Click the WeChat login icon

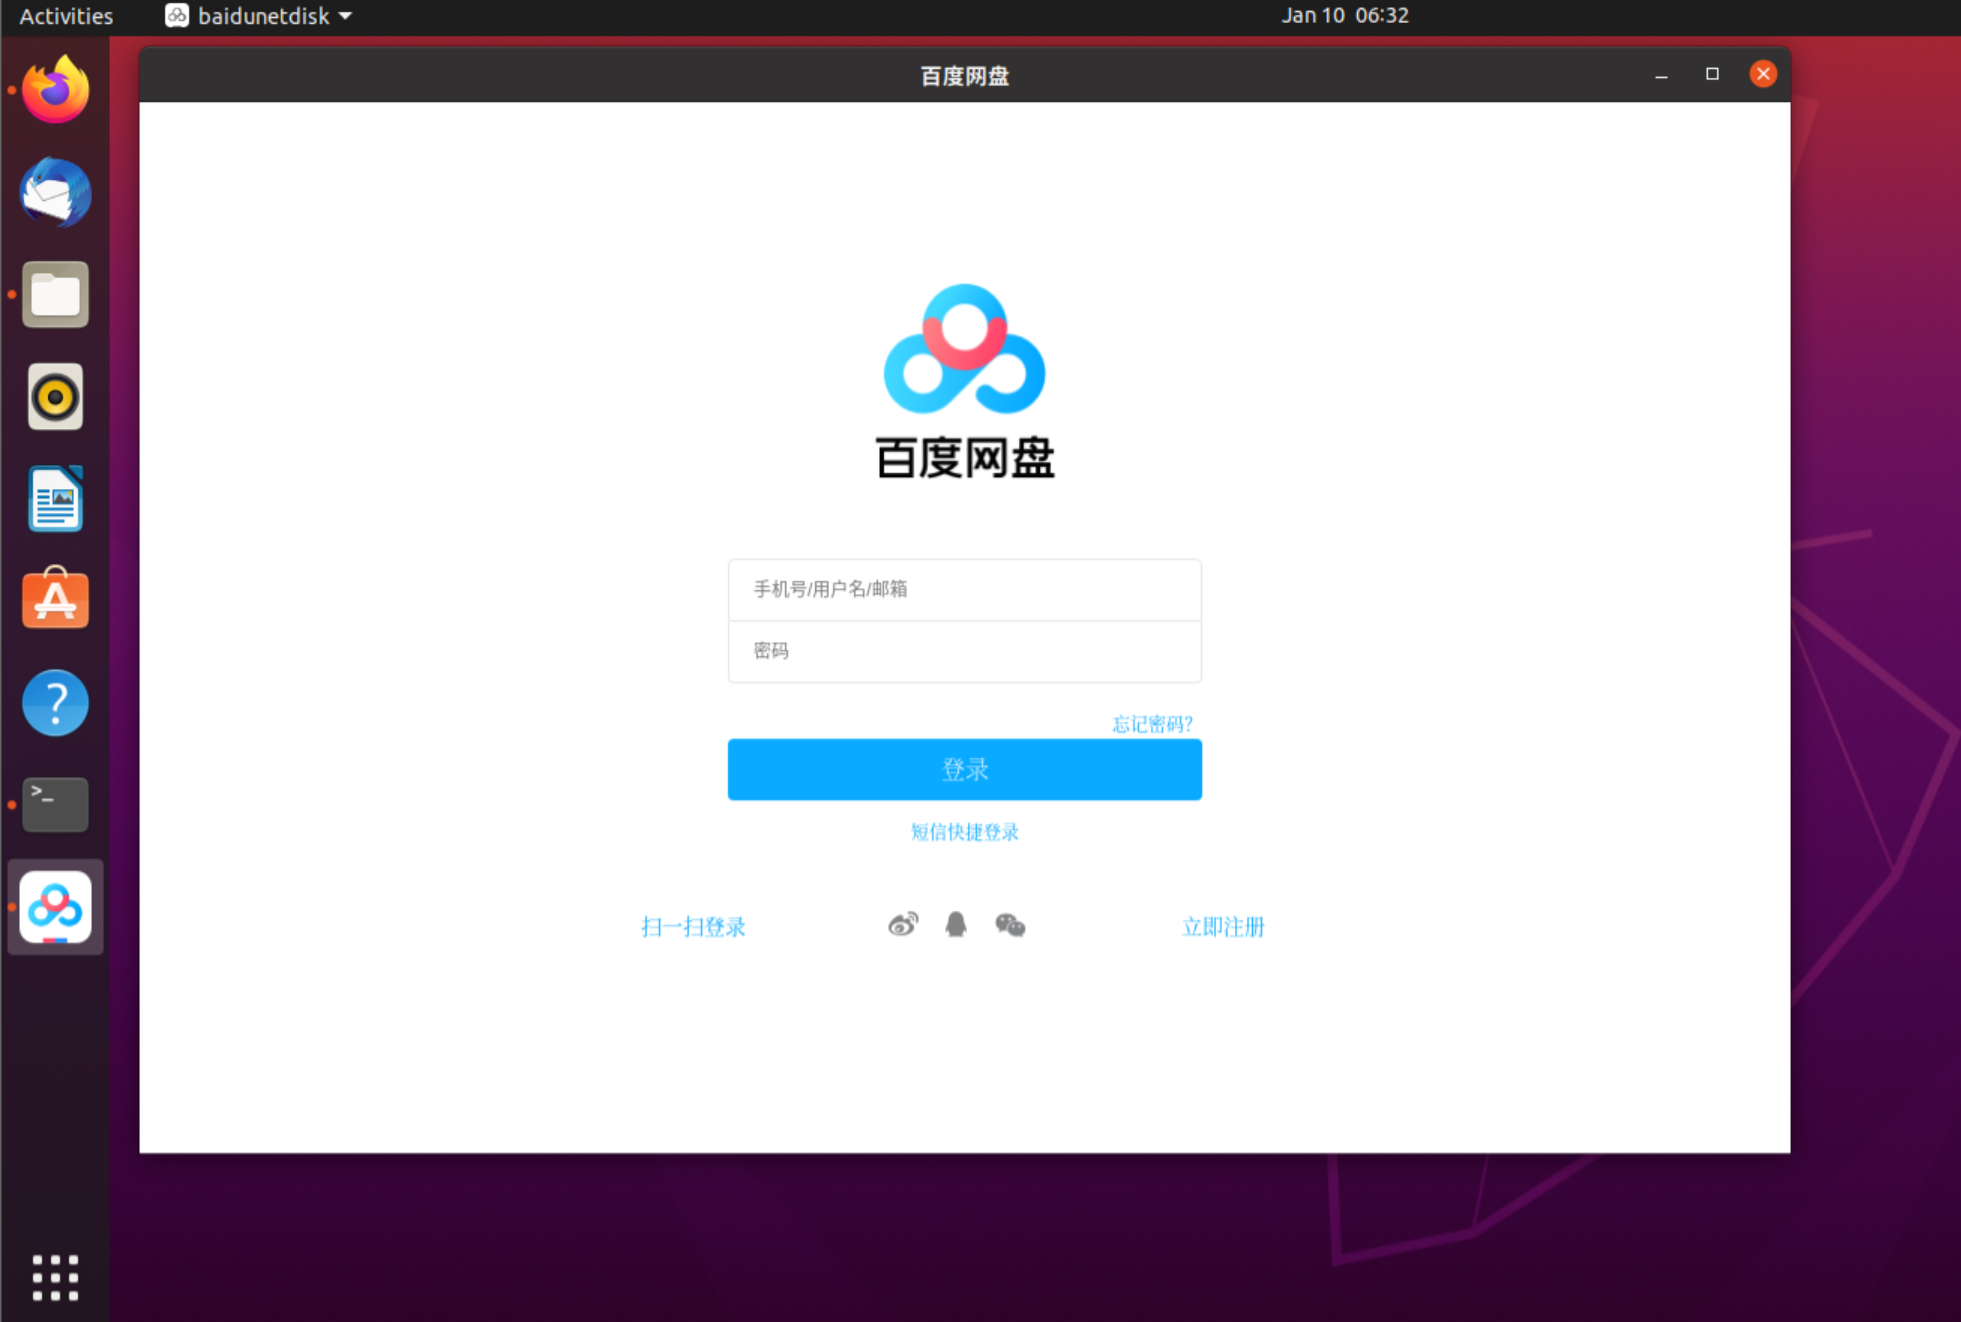click(x=1010, y=925)
